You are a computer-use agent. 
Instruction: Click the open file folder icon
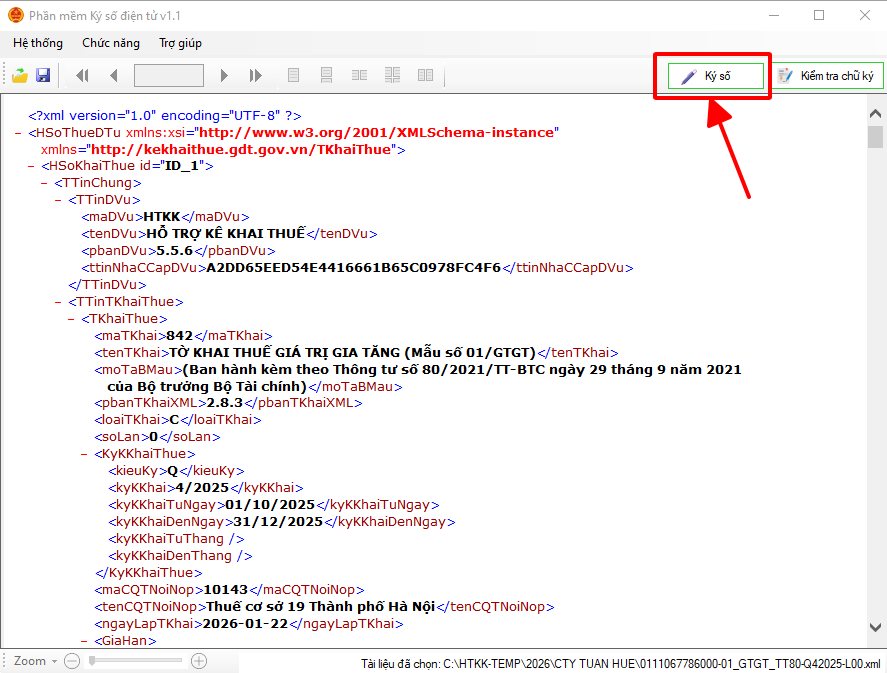click(x=20, y=76)
